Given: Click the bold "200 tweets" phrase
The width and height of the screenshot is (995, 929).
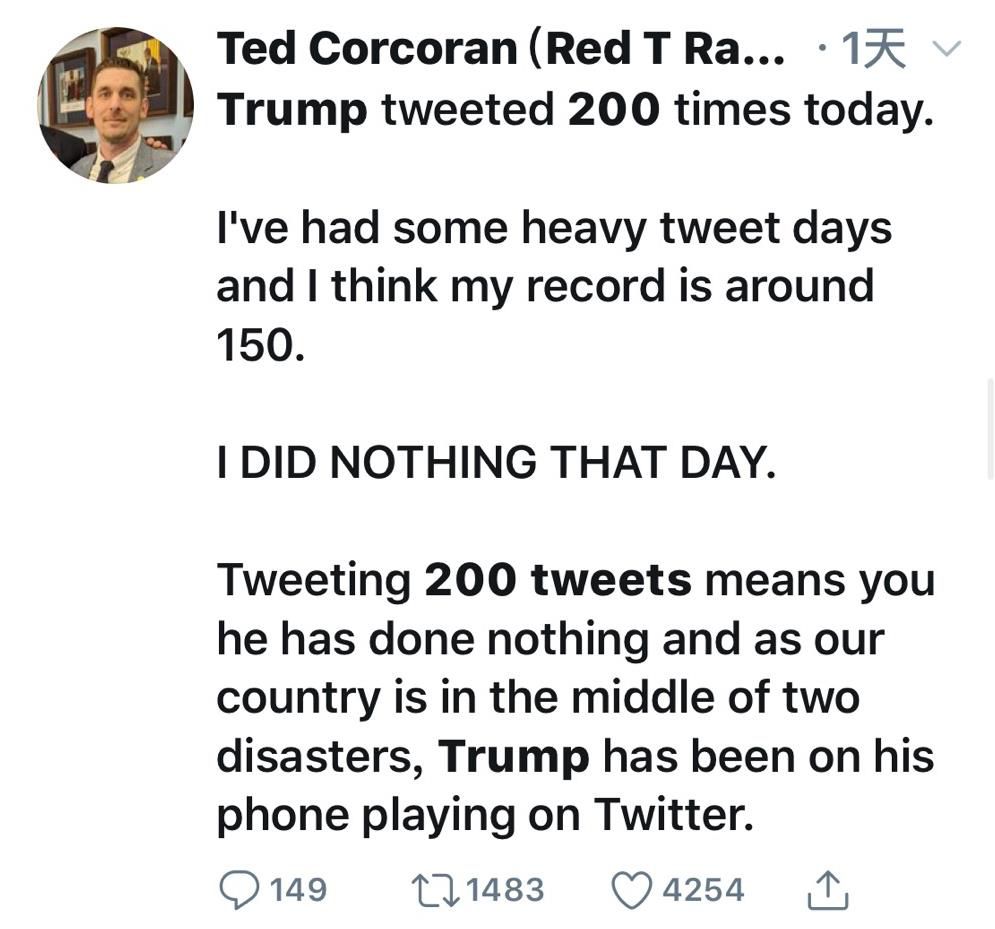Looking at the screenshot, I should tap(558, 579).
